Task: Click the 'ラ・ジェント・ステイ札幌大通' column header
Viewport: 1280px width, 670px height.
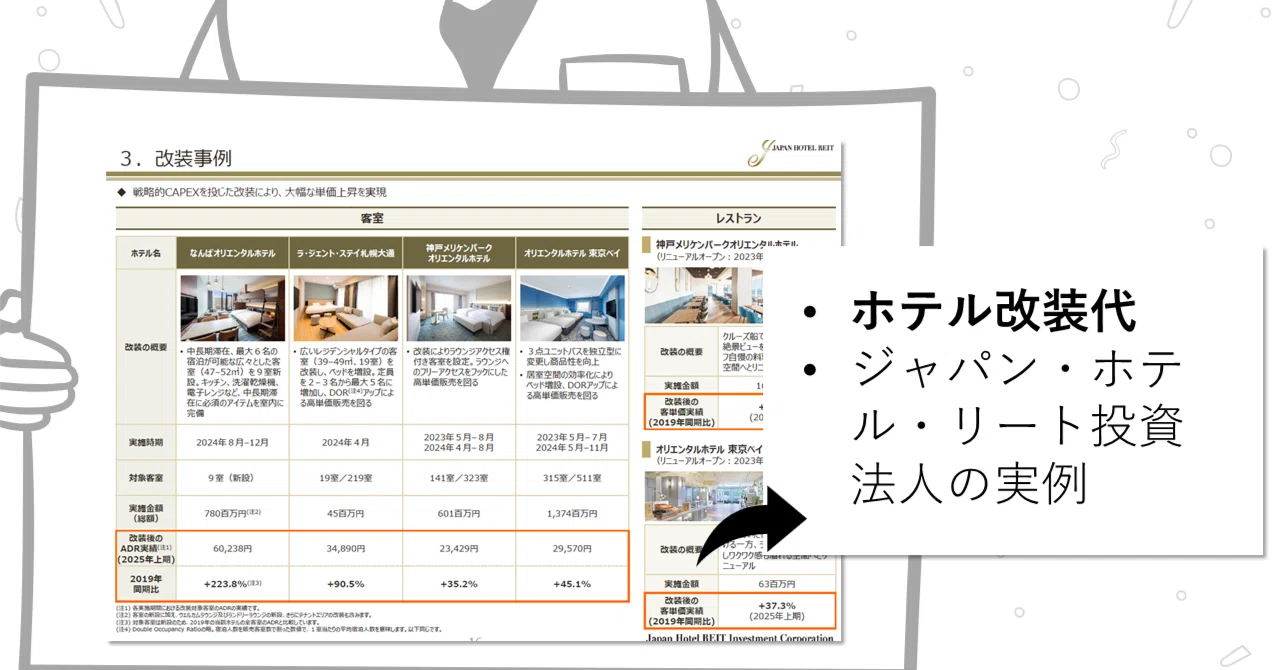Action: pos(345,253)
